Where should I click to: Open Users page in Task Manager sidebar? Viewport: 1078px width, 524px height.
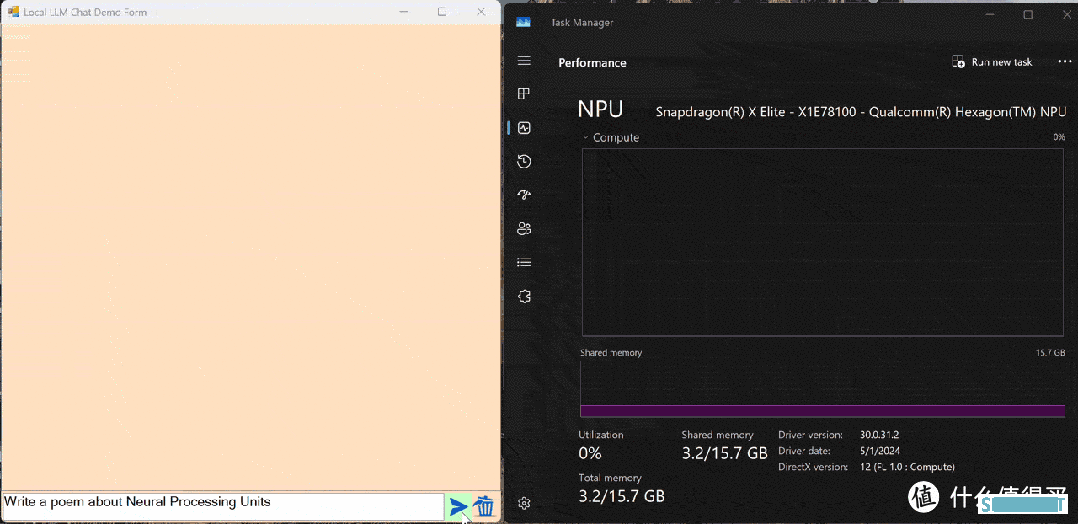[x=524, y=228]
